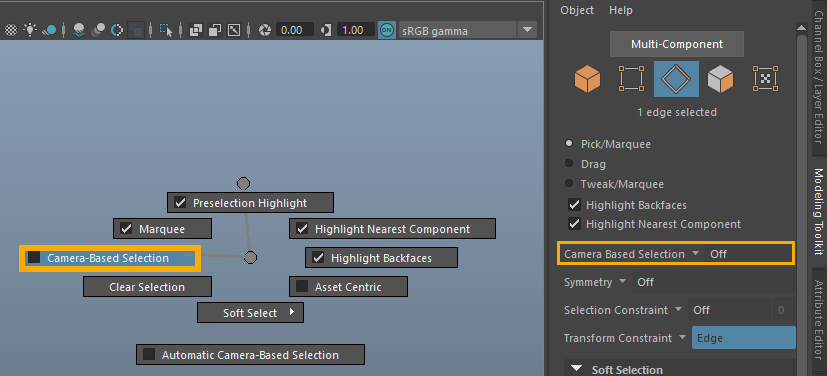Switch to Vertex selection mode icon
Screen dimensions: 827x376
(x=631, y=79)
